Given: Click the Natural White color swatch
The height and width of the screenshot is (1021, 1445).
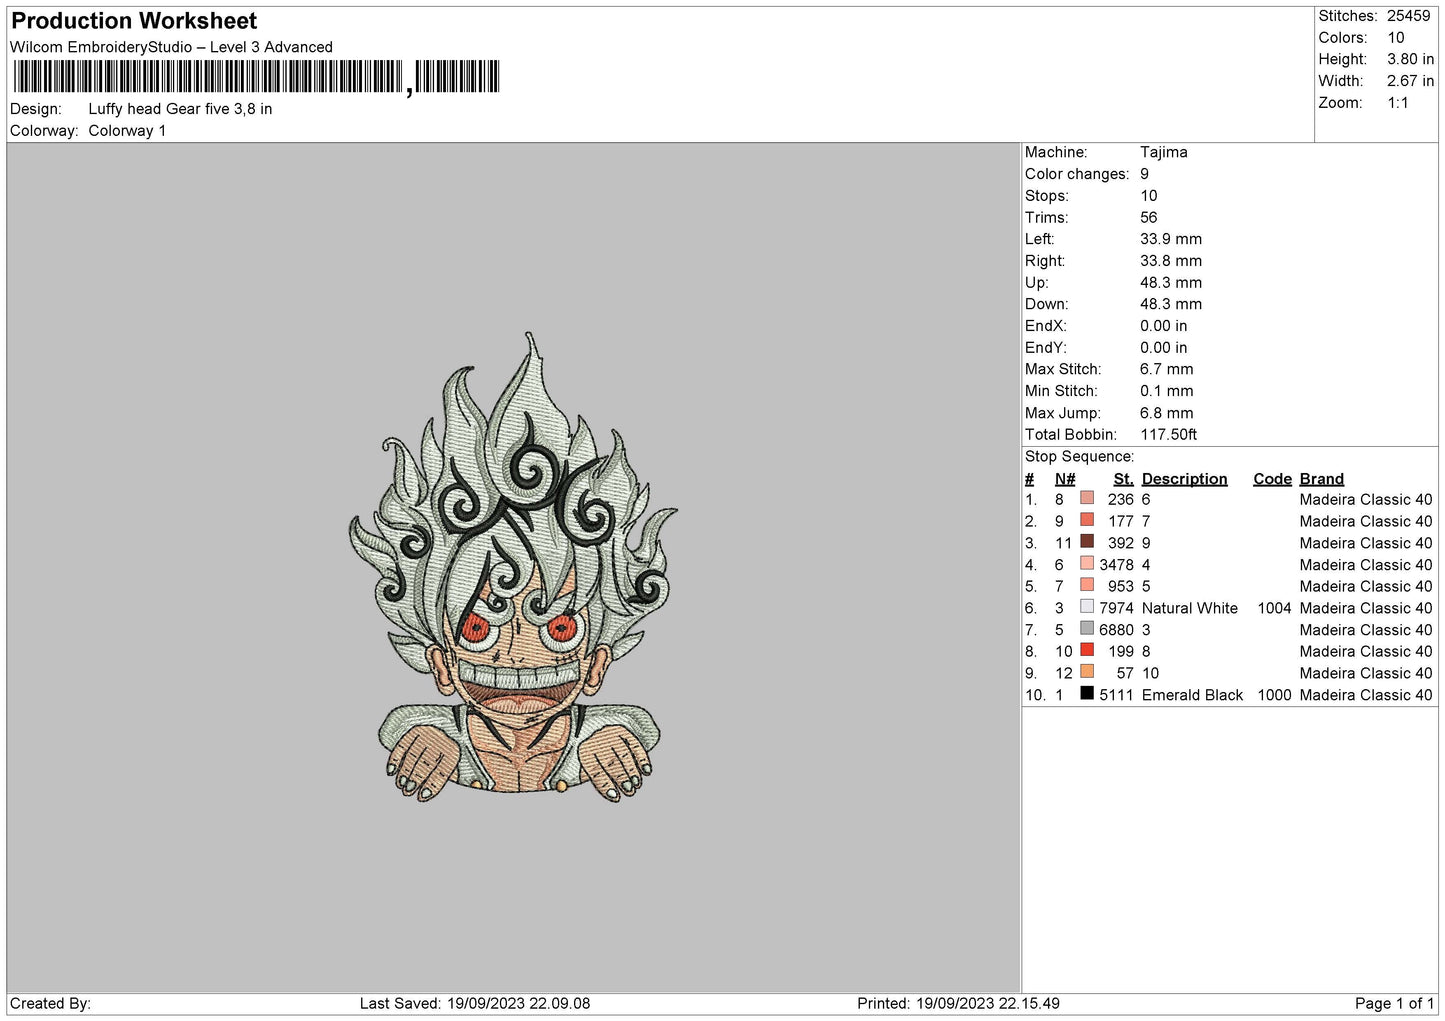Looking at the screenshot, I should pyautogui.click(x=1087, y=606).
